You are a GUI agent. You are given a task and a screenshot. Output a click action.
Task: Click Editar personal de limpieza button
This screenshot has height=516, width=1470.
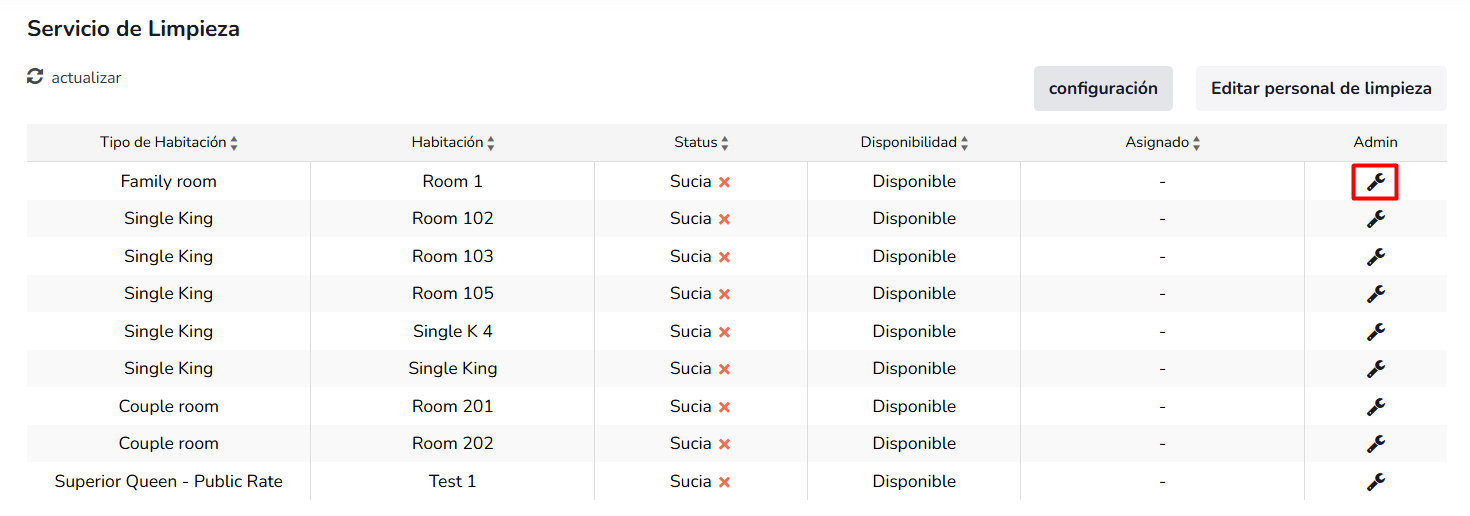click(1321, 88)
